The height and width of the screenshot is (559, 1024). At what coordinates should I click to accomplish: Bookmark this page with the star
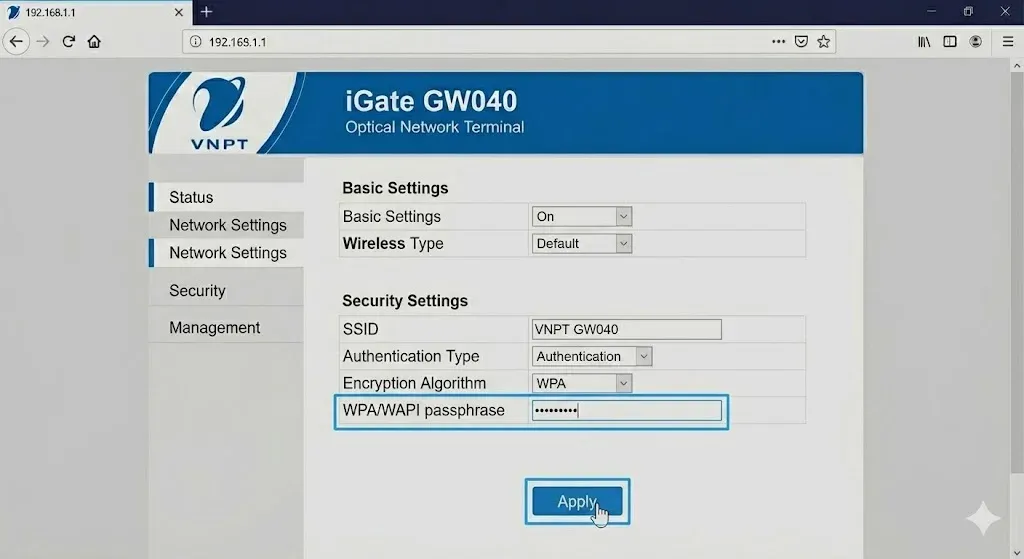tap(824, 42)
